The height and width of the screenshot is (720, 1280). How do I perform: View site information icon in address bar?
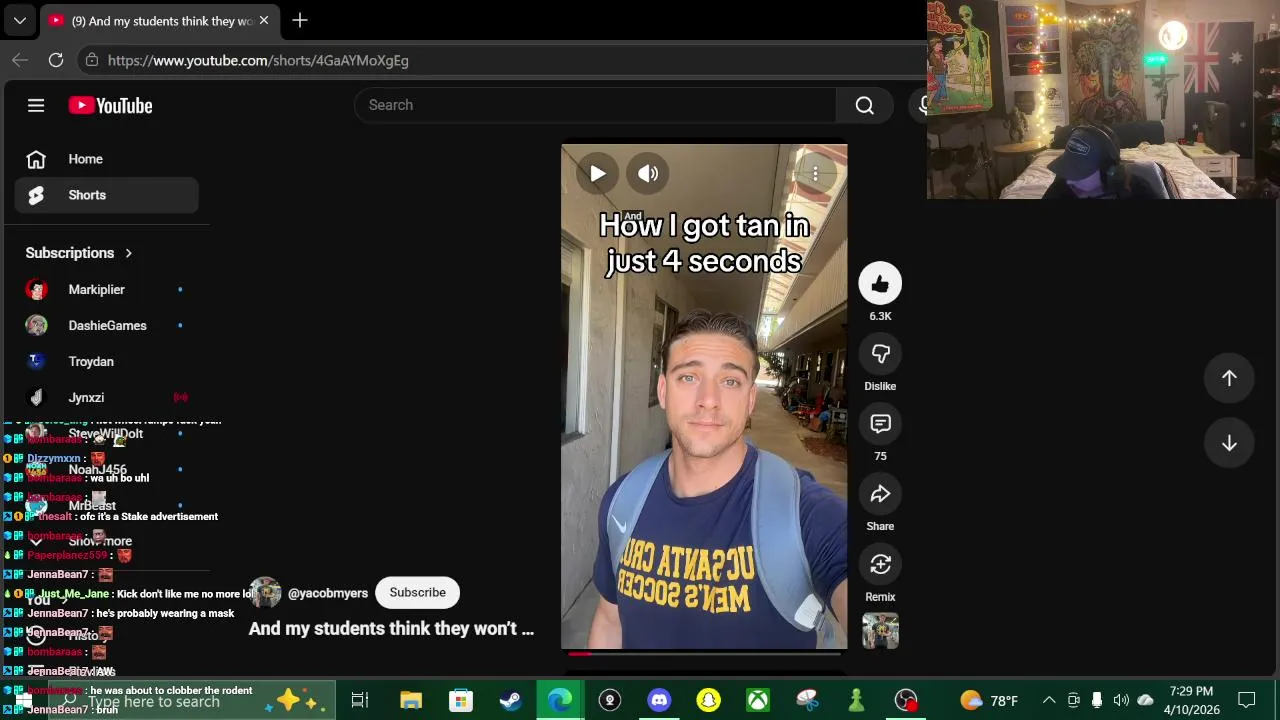point(92,60)
